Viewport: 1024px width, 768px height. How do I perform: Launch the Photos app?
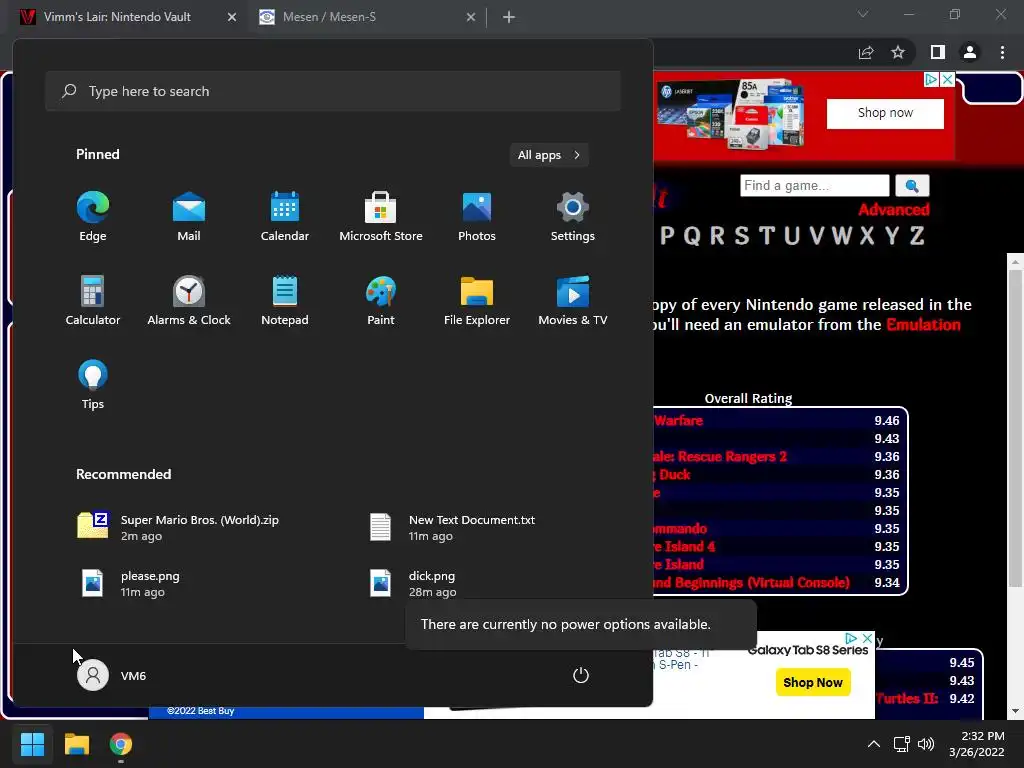point(477,217)
